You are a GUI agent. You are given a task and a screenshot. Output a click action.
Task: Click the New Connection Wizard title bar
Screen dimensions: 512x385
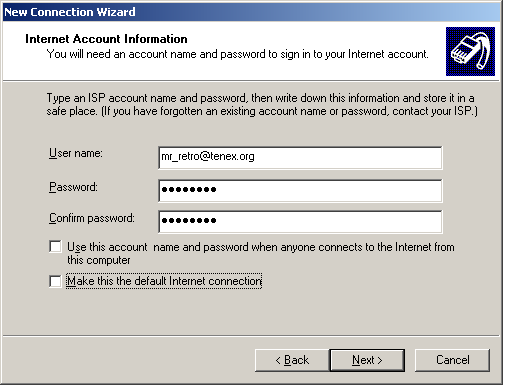[252, 12]
